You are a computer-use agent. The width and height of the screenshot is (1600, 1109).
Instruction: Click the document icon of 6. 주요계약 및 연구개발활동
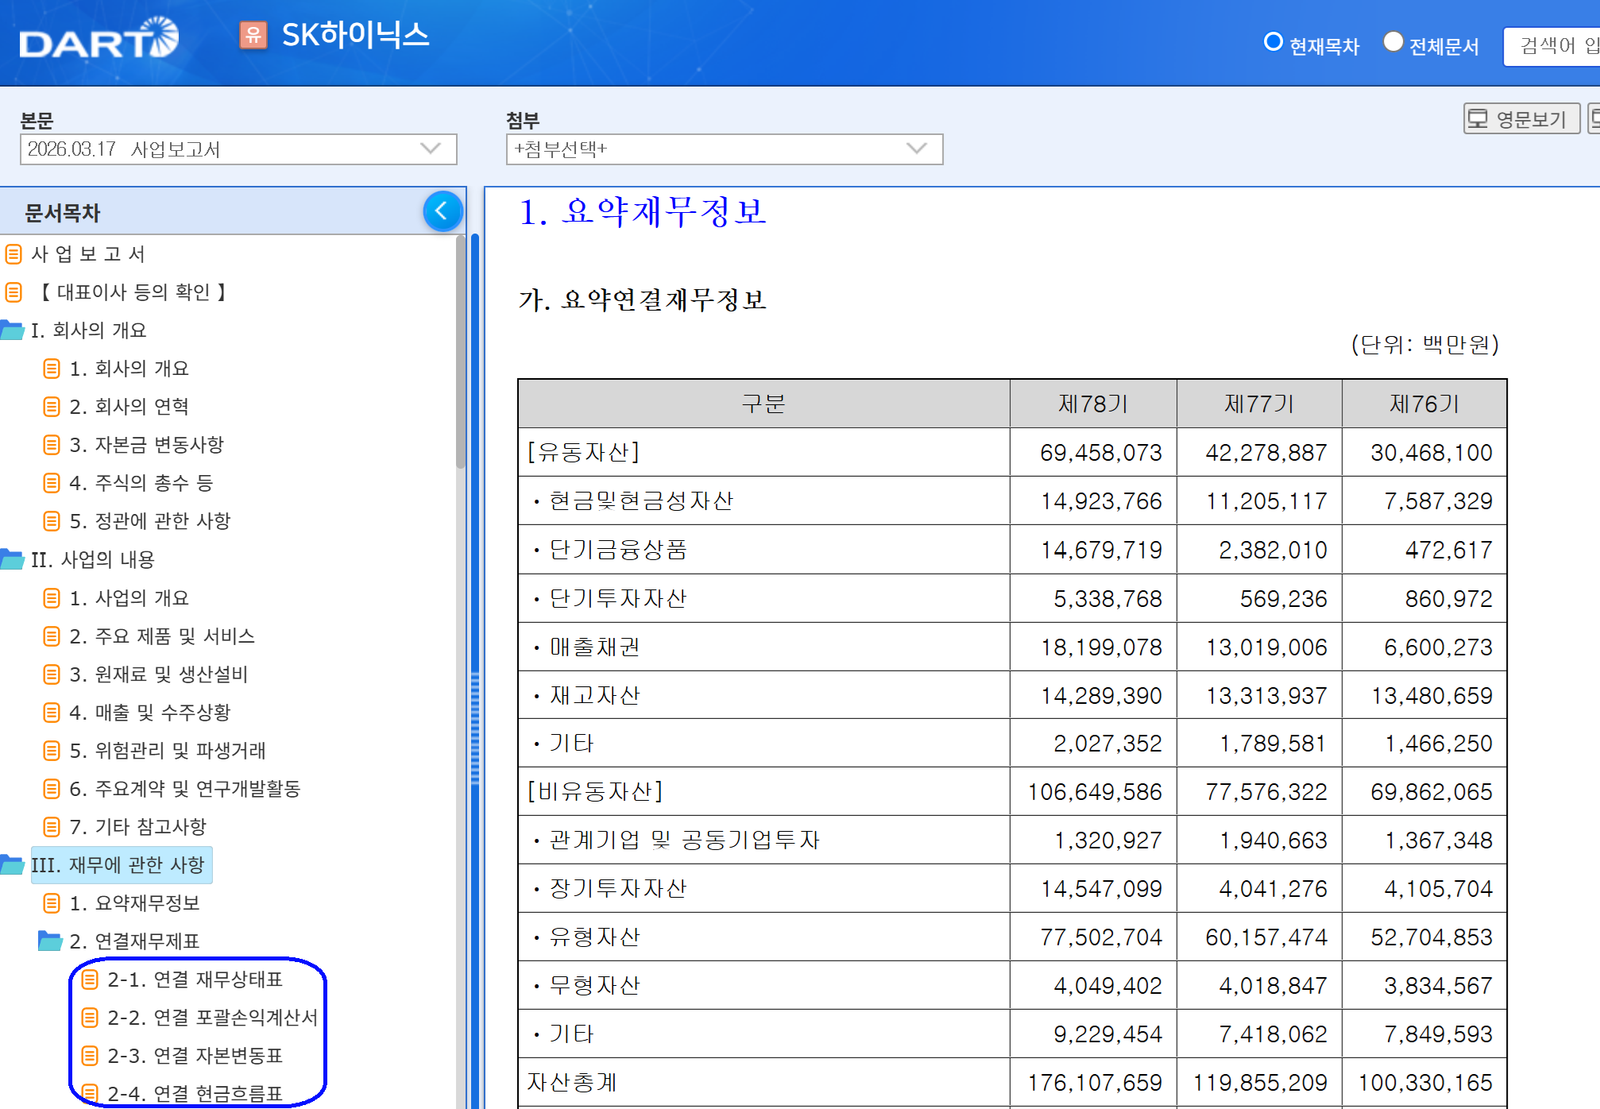[x=52, y=789]
